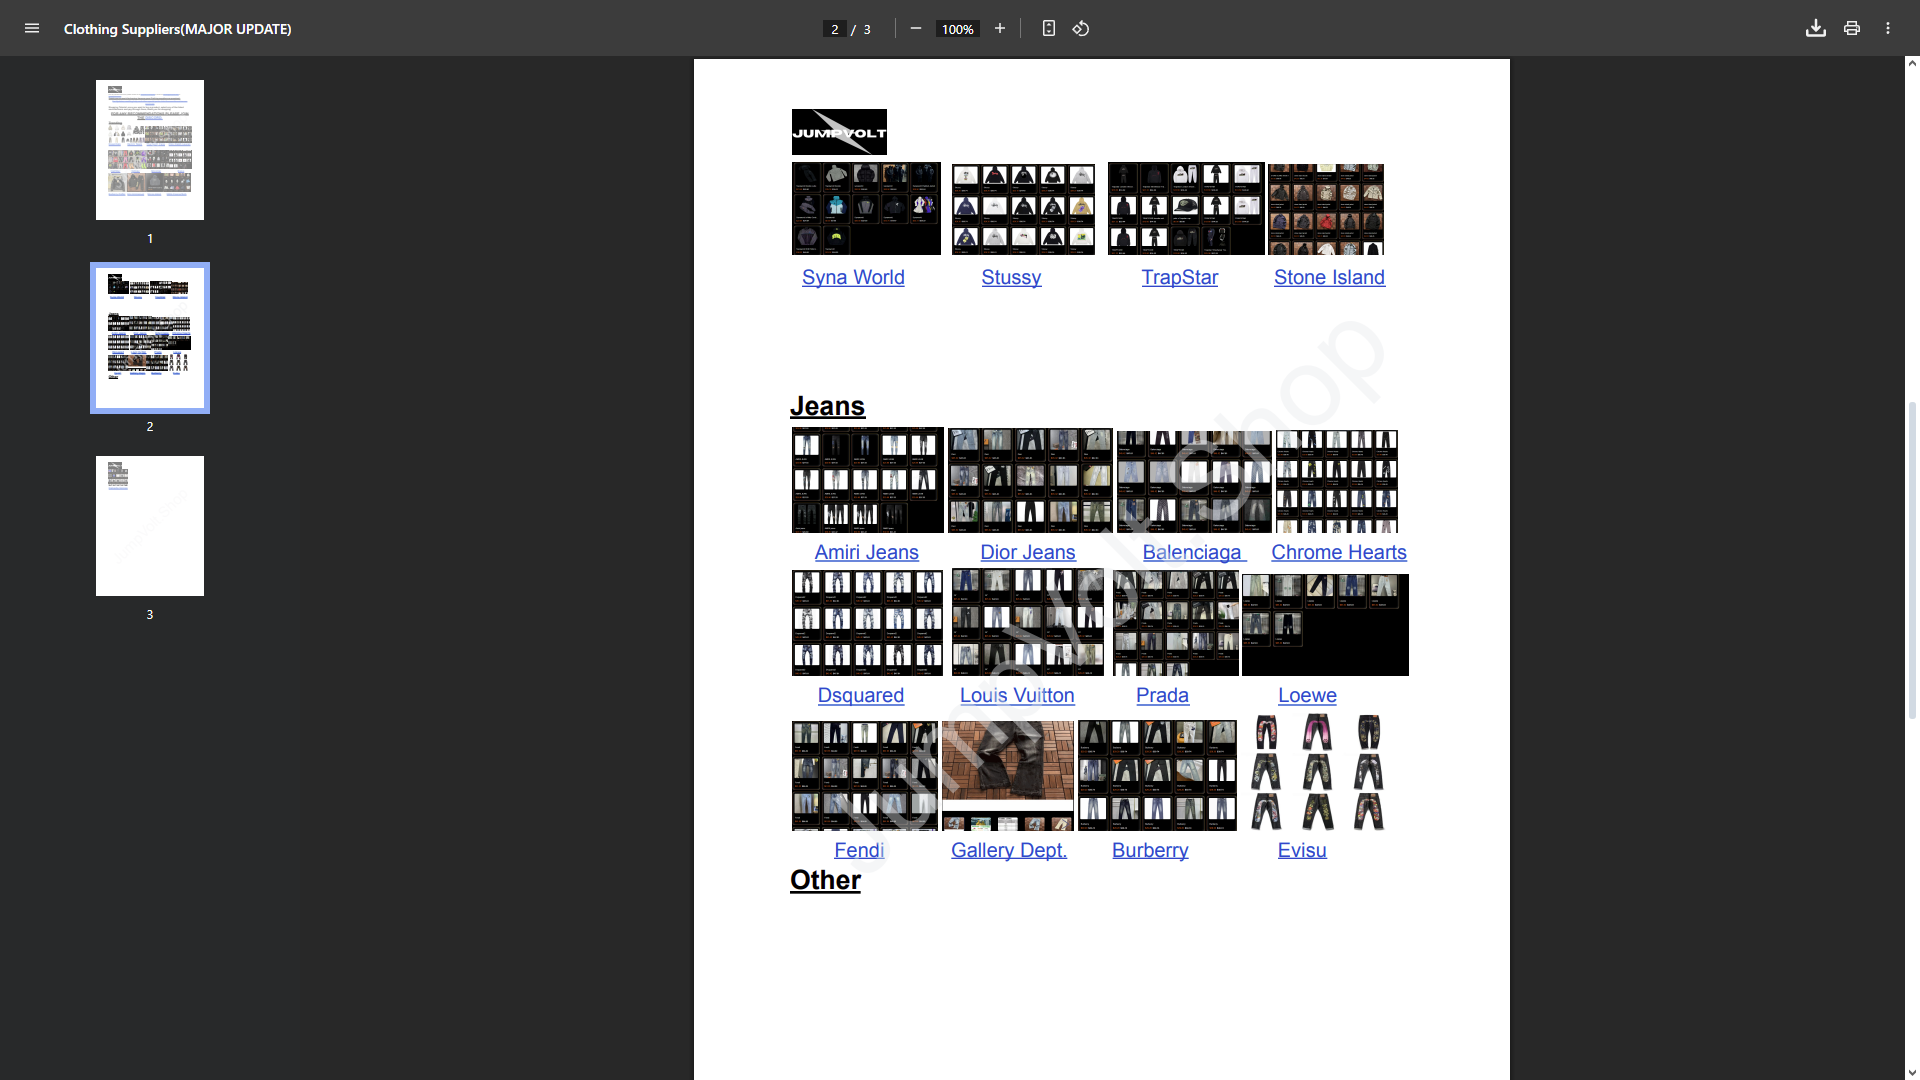Click the Evisu jeans link
Viewport: 1920px width, 1080px height.
pyautogui.click(x=1301, y=850)
